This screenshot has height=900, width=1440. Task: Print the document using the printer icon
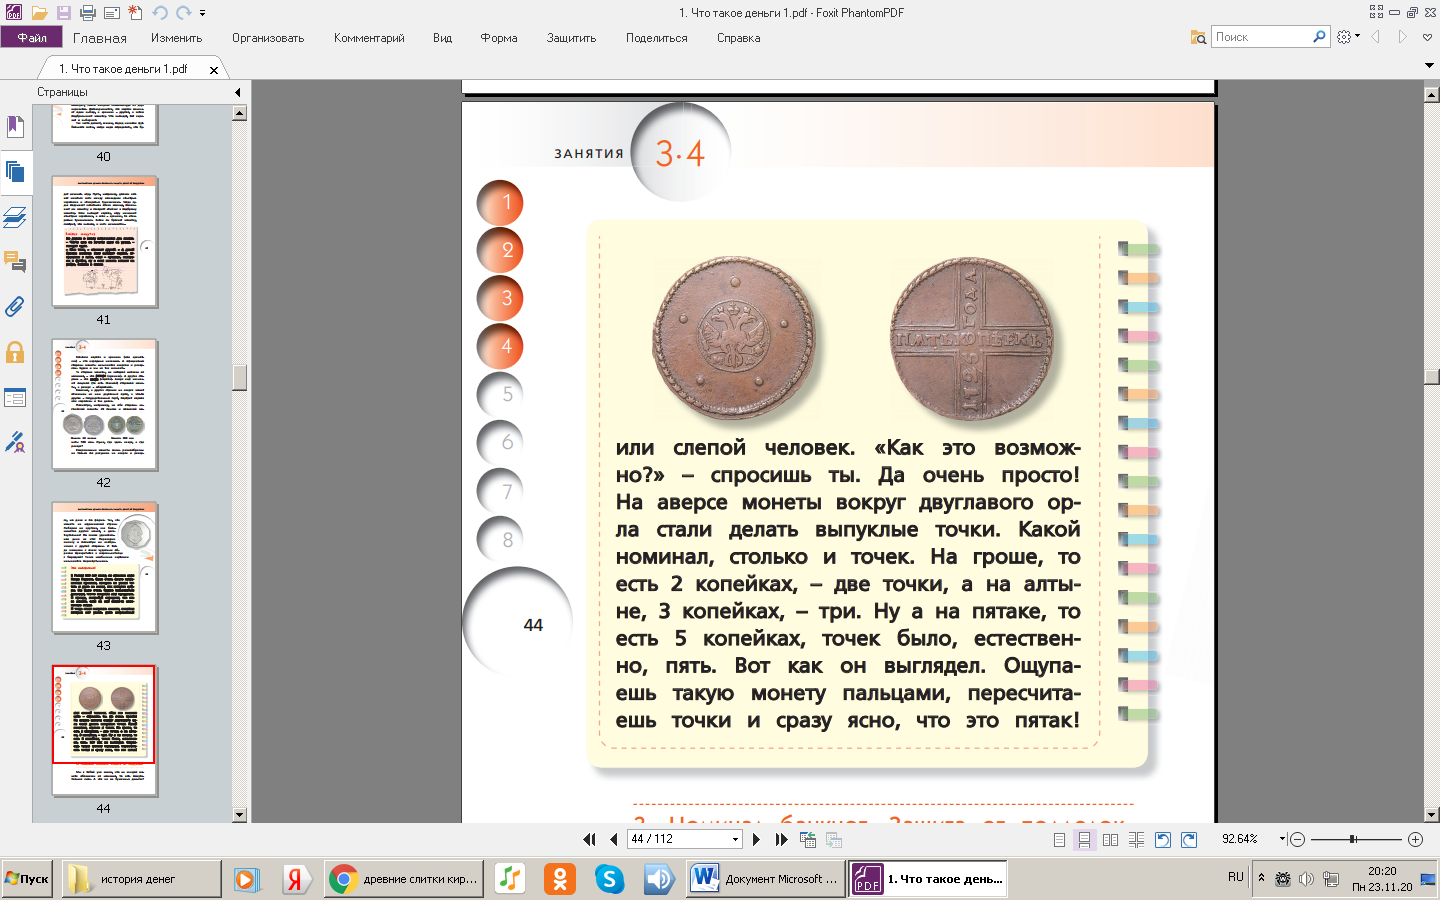(87, 13)
